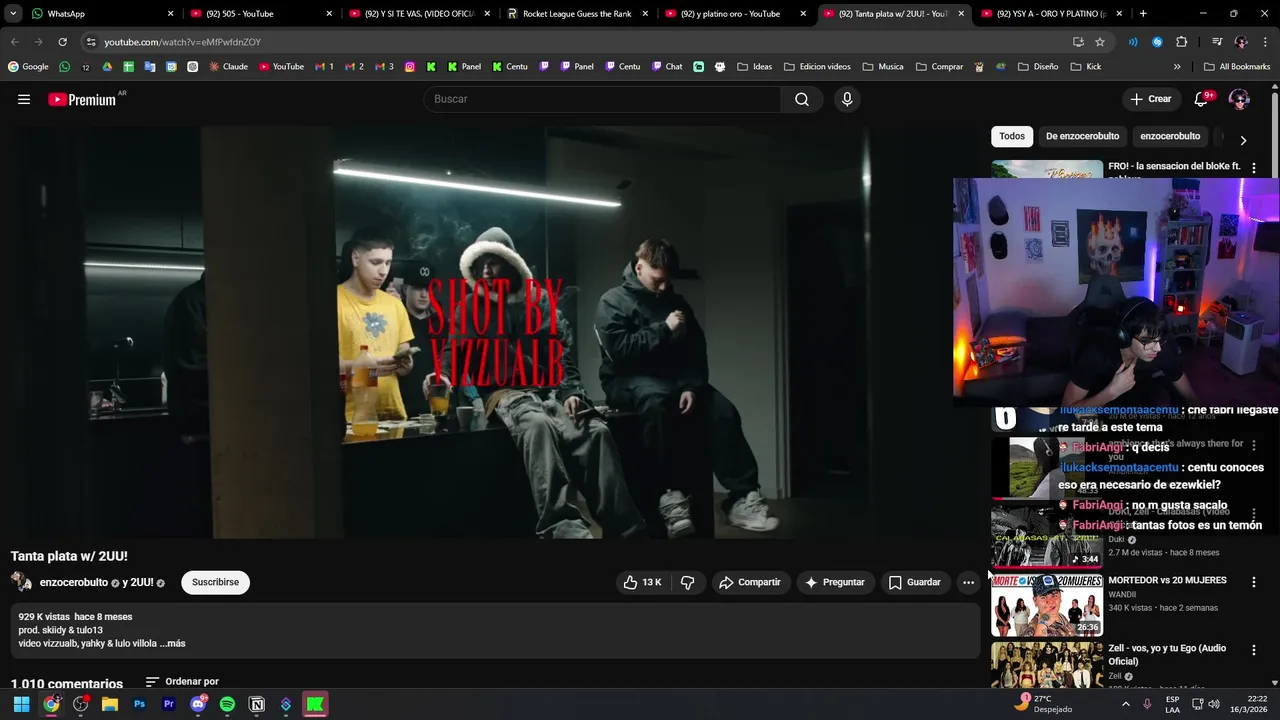Open the media control icon in Chrome toolbar
The image size is (1280, 720).
click(1217, 42)
